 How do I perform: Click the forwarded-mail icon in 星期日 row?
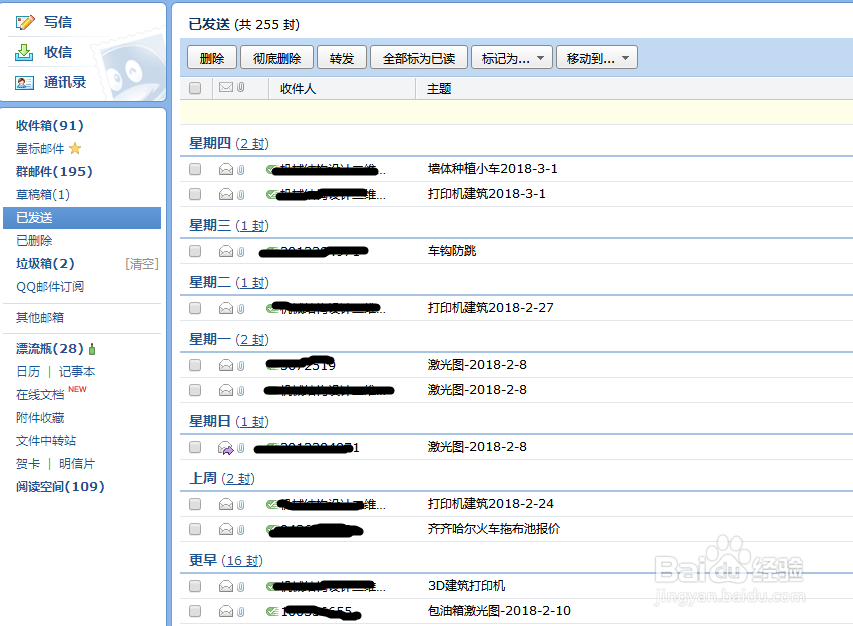point(226,448)
